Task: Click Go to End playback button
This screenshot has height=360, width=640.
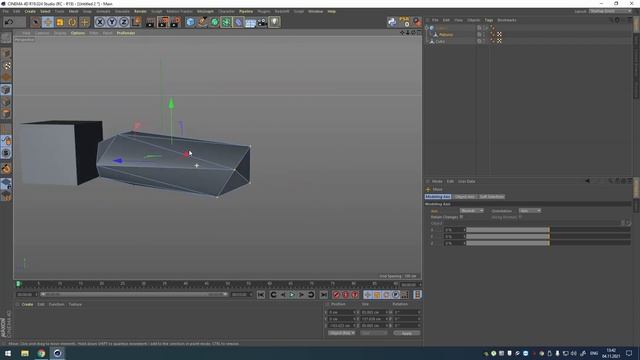Action: click(x=323, y=295)
